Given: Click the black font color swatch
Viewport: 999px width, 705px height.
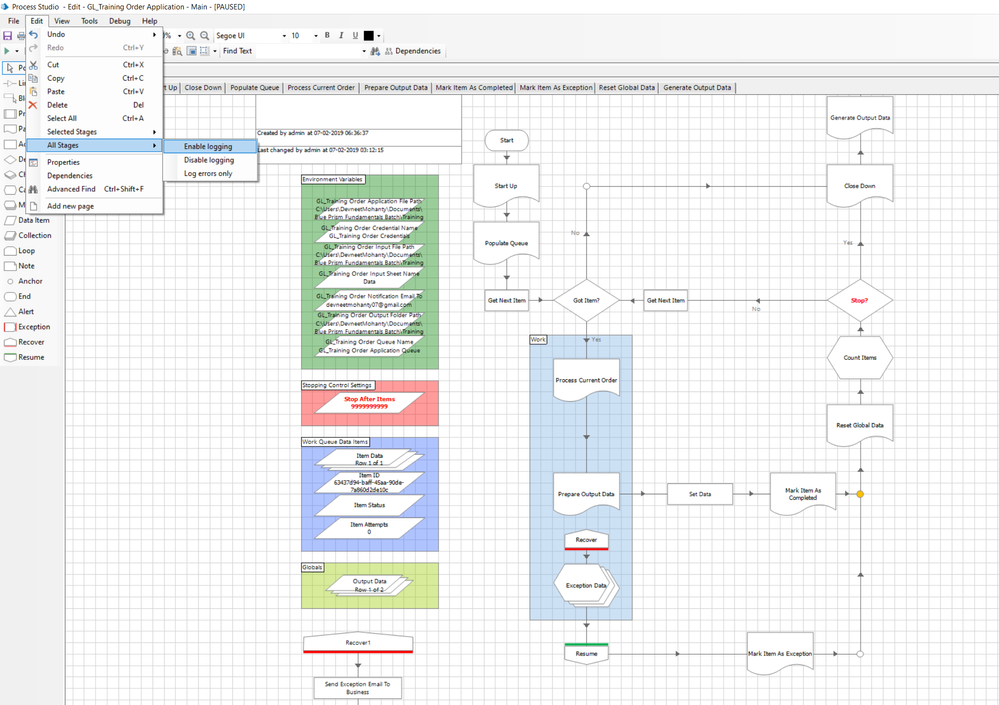Looking at the screenshot, I should tap(369, 36).
